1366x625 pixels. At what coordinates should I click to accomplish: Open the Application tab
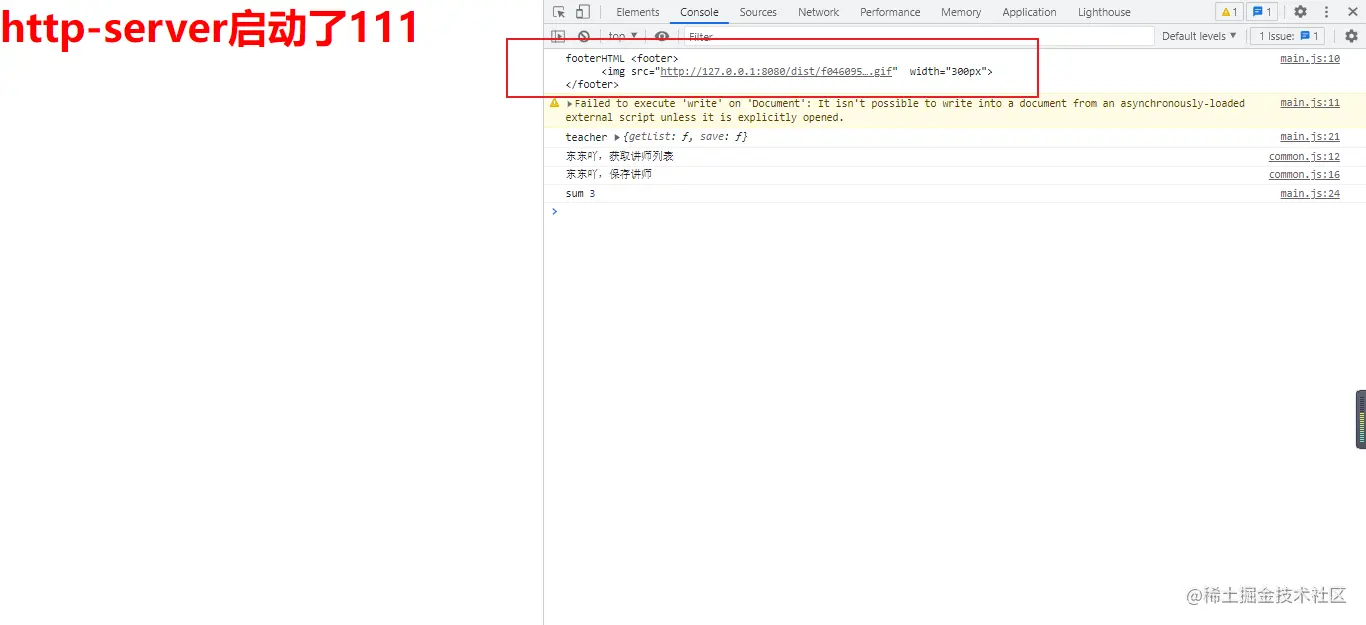pyautogui.click(x=1029, y=12)
